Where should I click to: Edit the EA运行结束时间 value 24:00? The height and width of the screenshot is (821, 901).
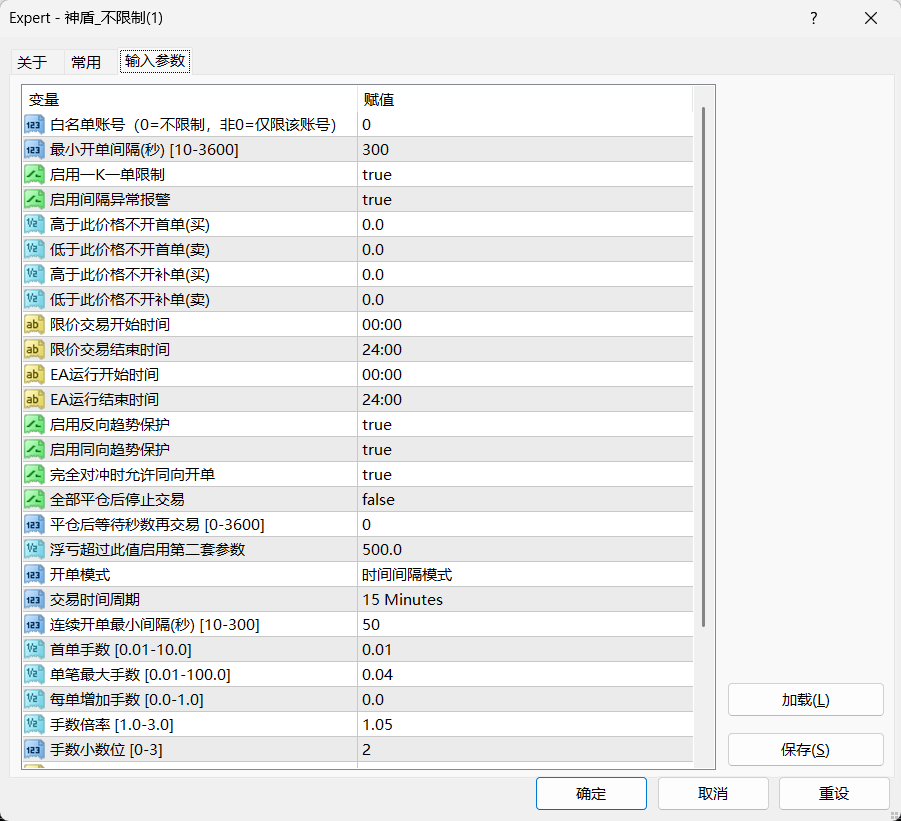525,400
